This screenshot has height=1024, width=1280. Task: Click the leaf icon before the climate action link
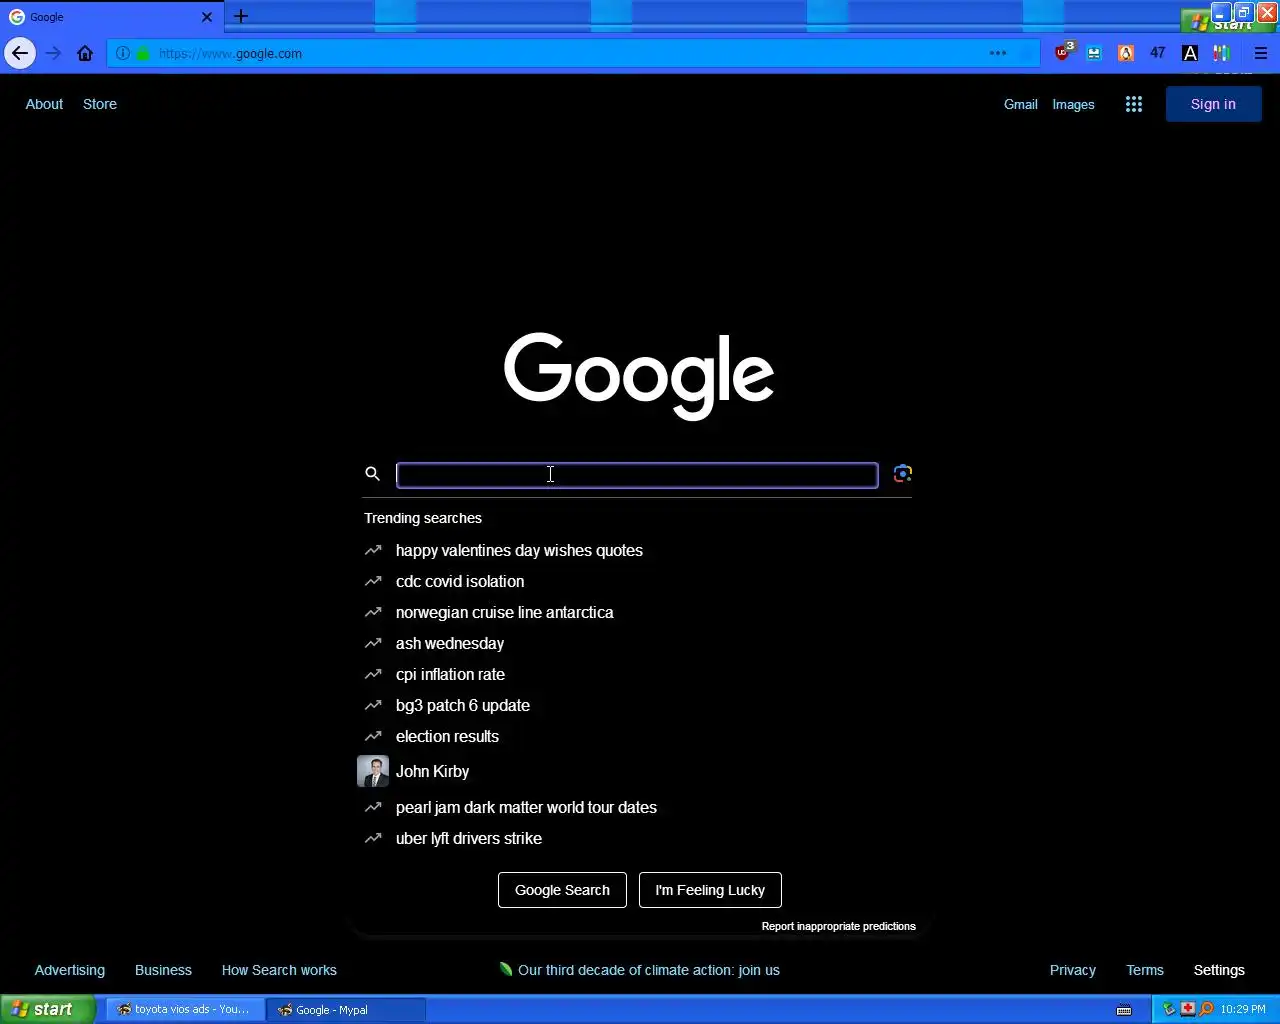[x=506, y=969]
